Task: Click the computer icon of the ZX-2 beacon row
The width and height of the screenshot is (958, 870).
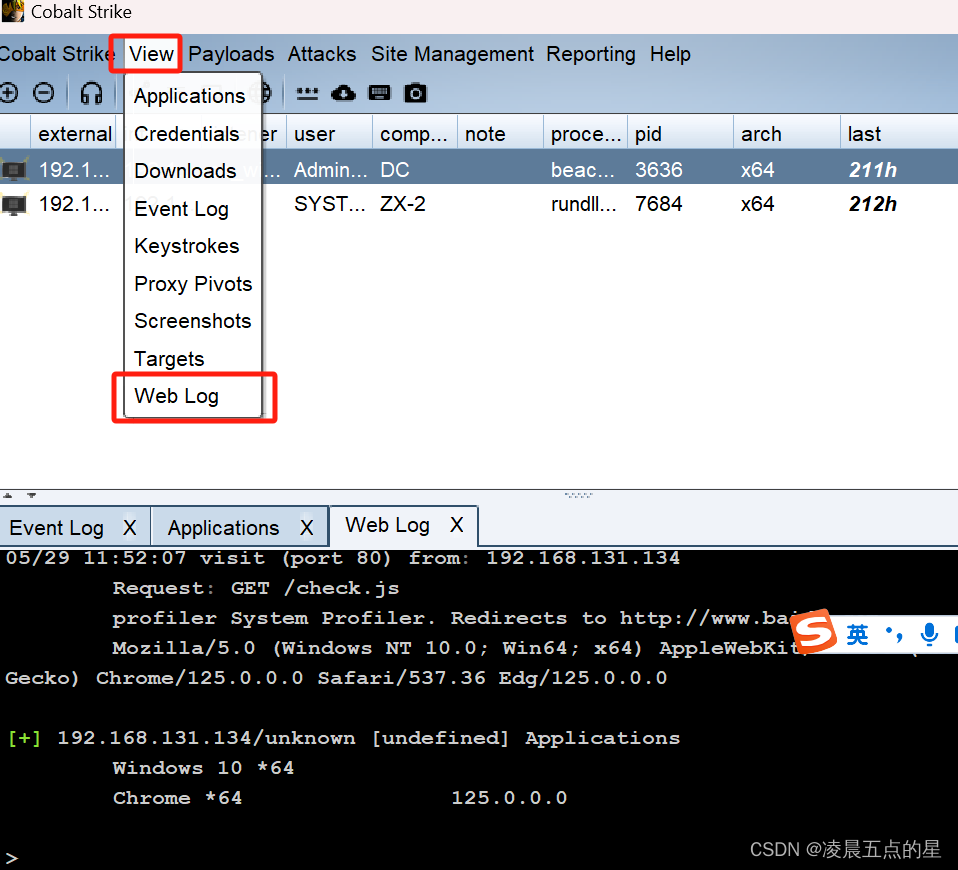Action: pyautogui.click(x=14, y=204)
